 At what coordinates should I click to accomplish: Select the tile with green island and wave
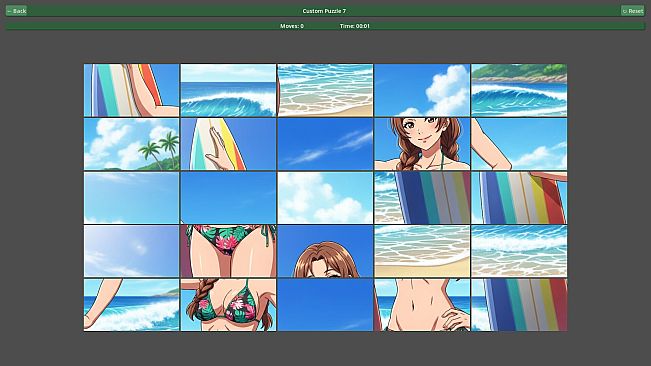pyautogui.click(x=519, y=90)
